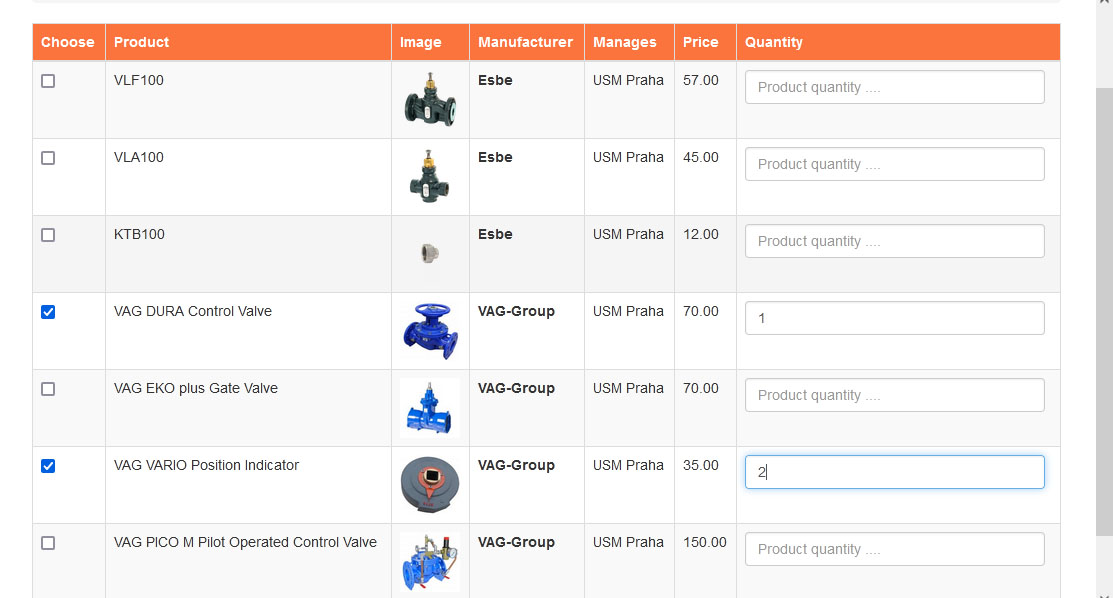Viewport: 1113px width, 598px height.
Task: Click the Product column header
Action: tap(141, 42)
